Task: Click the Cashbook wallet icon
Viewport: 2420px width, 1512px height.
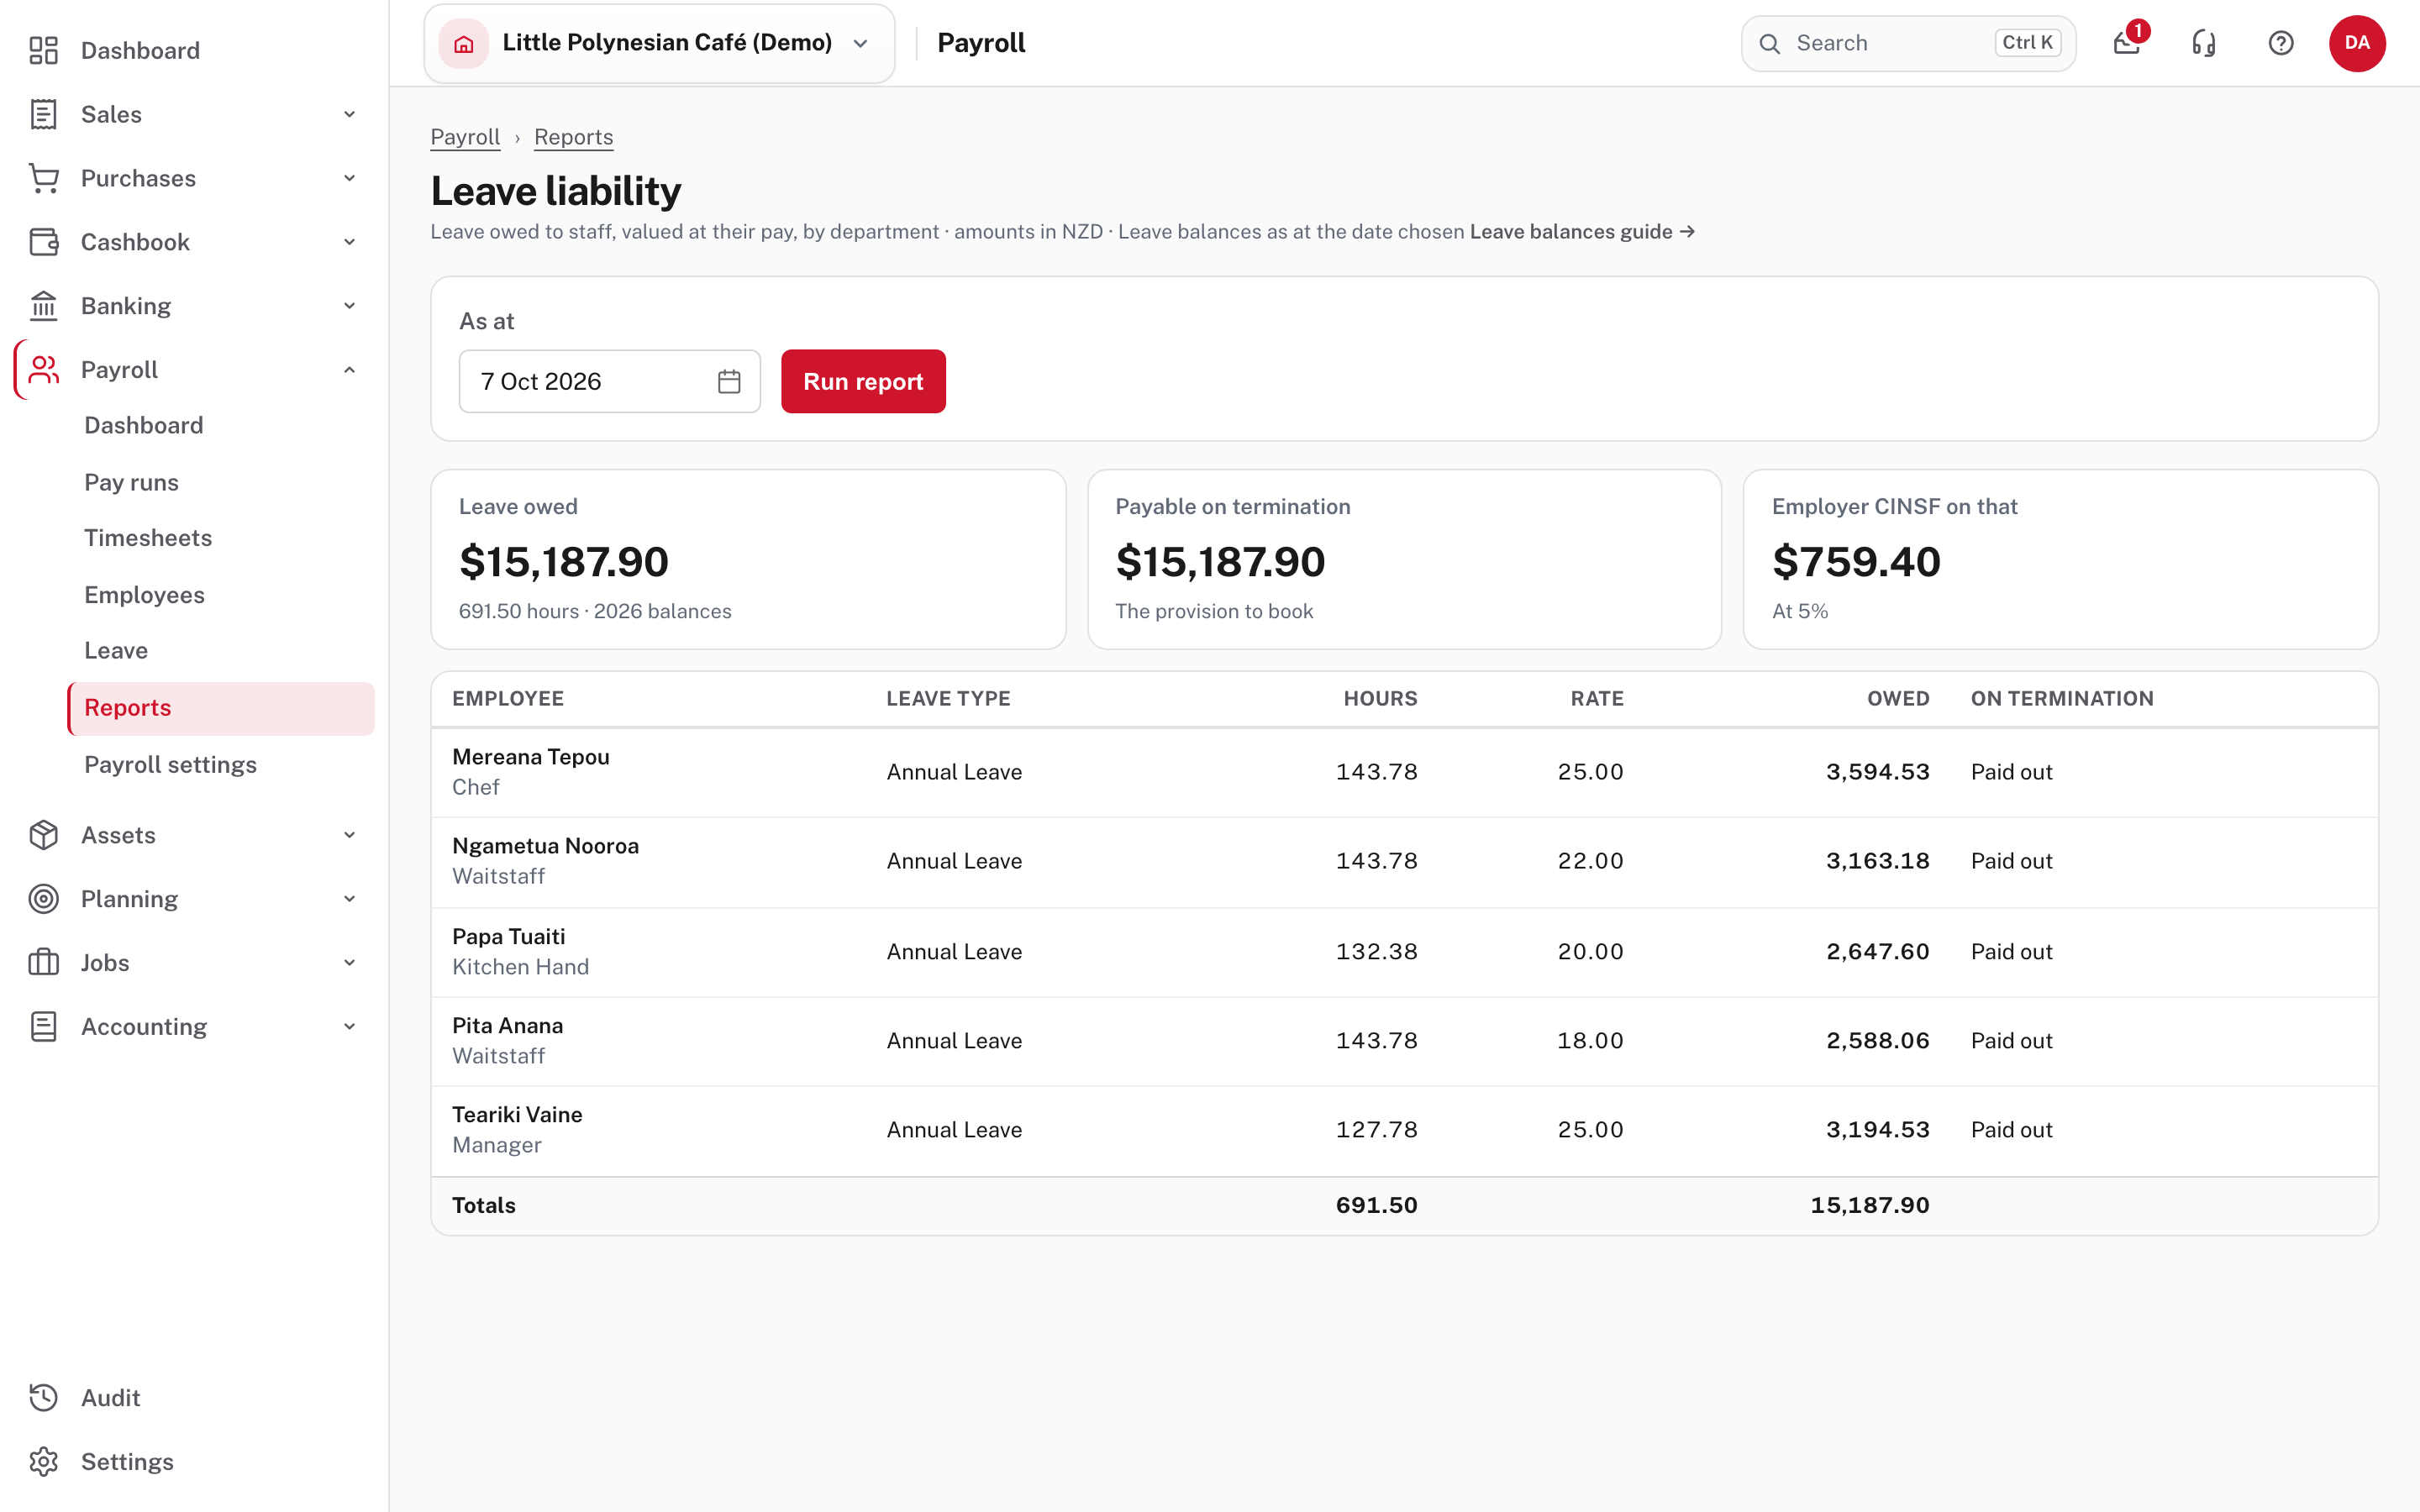Action: [x=43, y=242]
